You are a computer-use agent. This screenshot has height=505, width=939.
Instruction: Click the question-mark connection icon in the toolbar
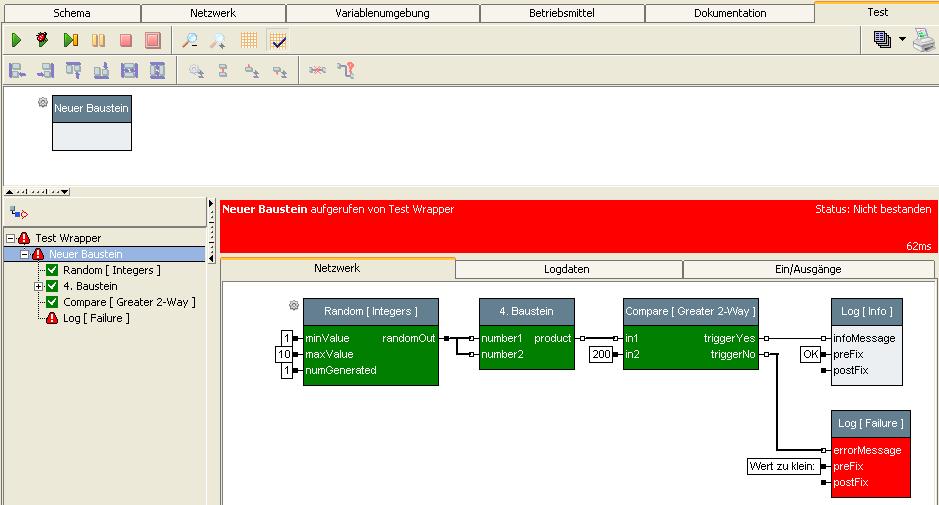346,70
